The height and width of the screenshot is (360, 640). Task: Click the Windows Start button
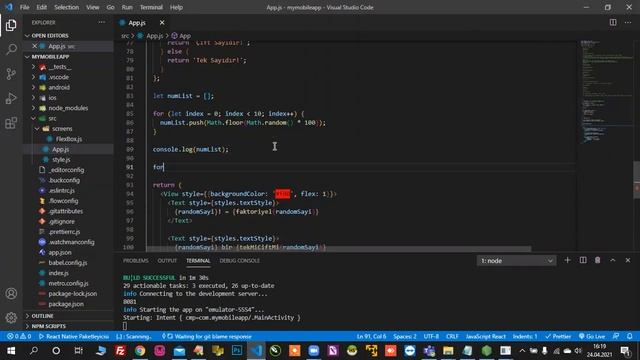coord(11,351)
